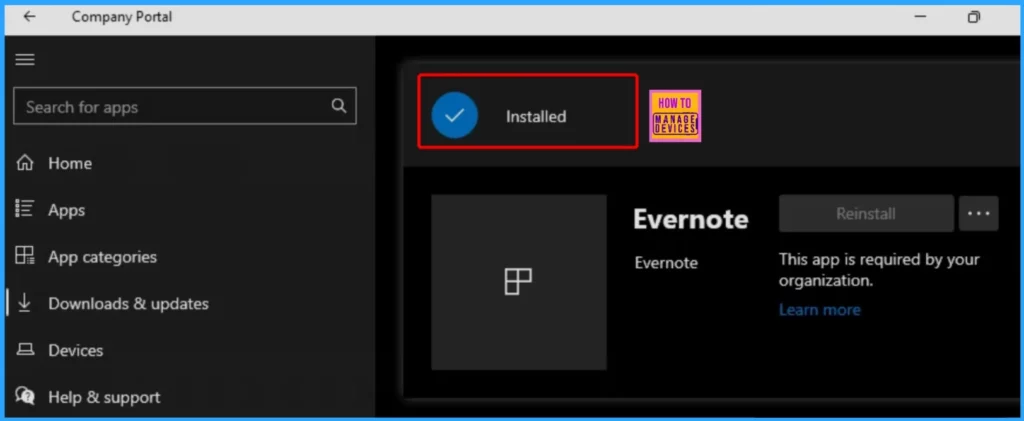Click the Reinstall button
1024x421 pixels.
pyautogui.click(x=866, y=213)
